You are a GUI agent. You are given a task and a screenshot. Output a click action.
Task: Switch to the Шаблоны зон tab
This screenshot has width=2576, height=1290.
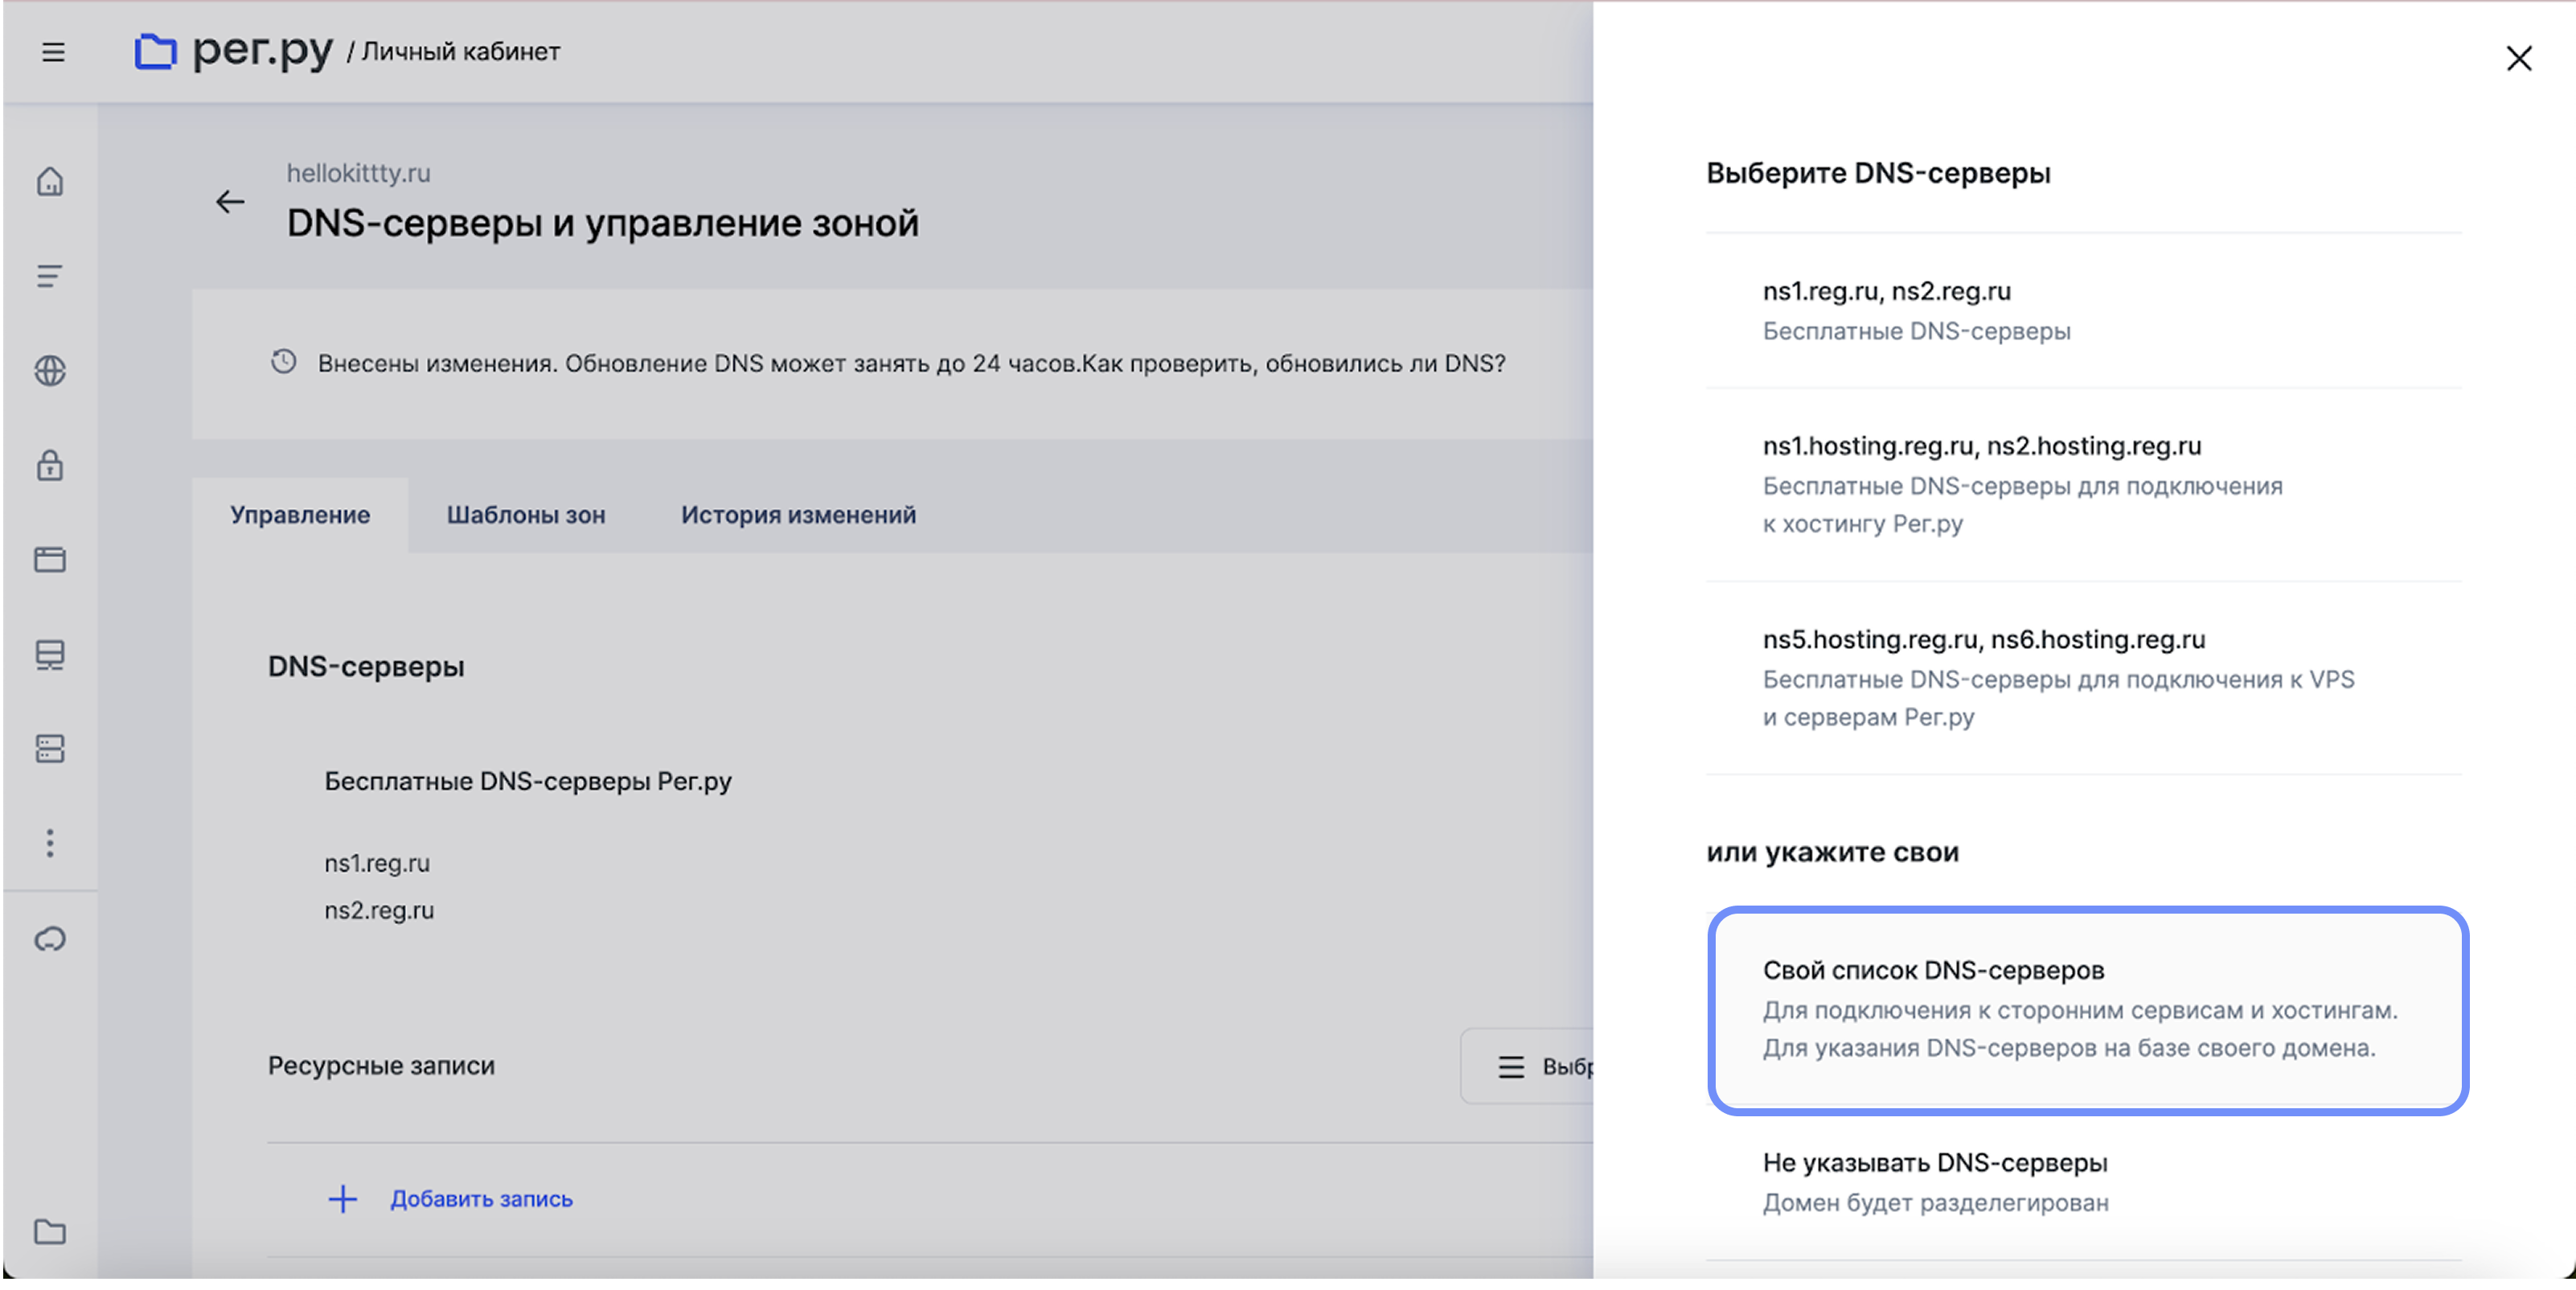tap(526, 515)
